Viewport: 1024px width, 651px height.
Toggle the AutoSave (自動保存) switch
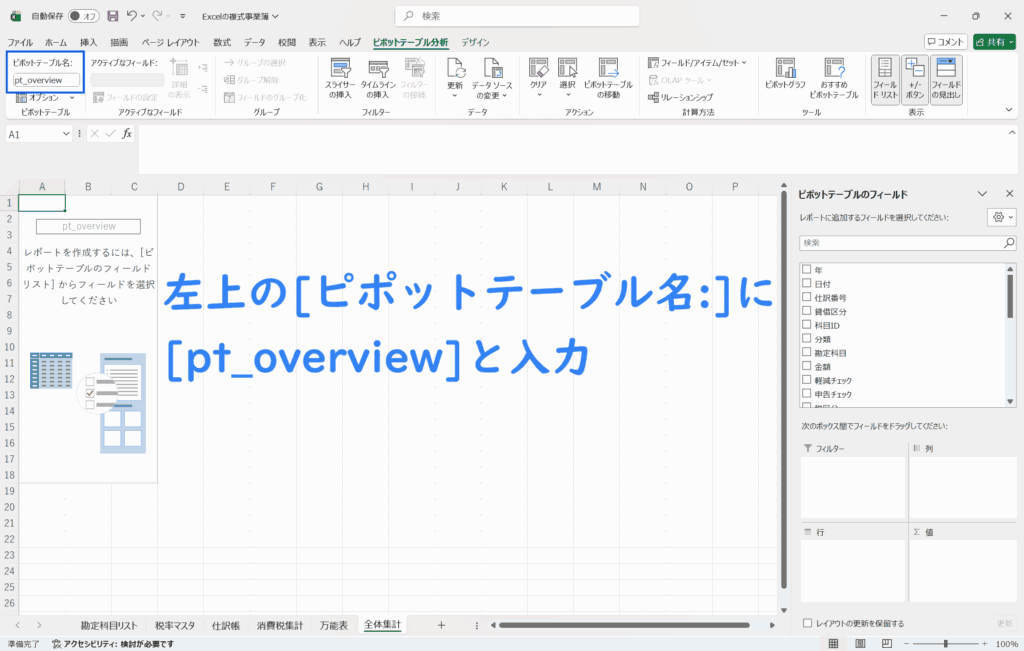[83, 16]
